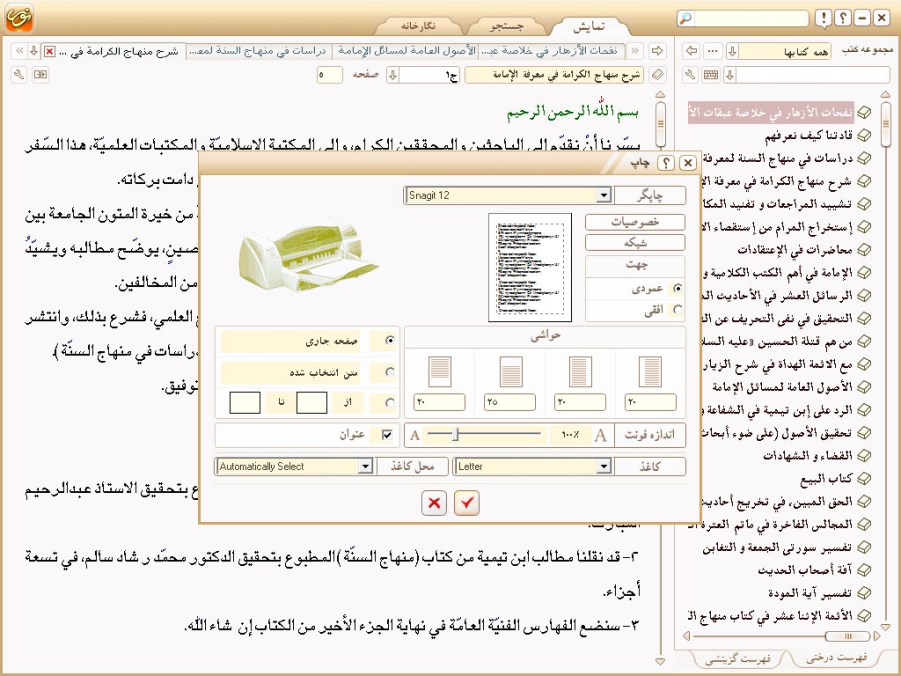Click the چاپگر (printer) button
Viewport: 901px width, 676px height.
[649, 195]
